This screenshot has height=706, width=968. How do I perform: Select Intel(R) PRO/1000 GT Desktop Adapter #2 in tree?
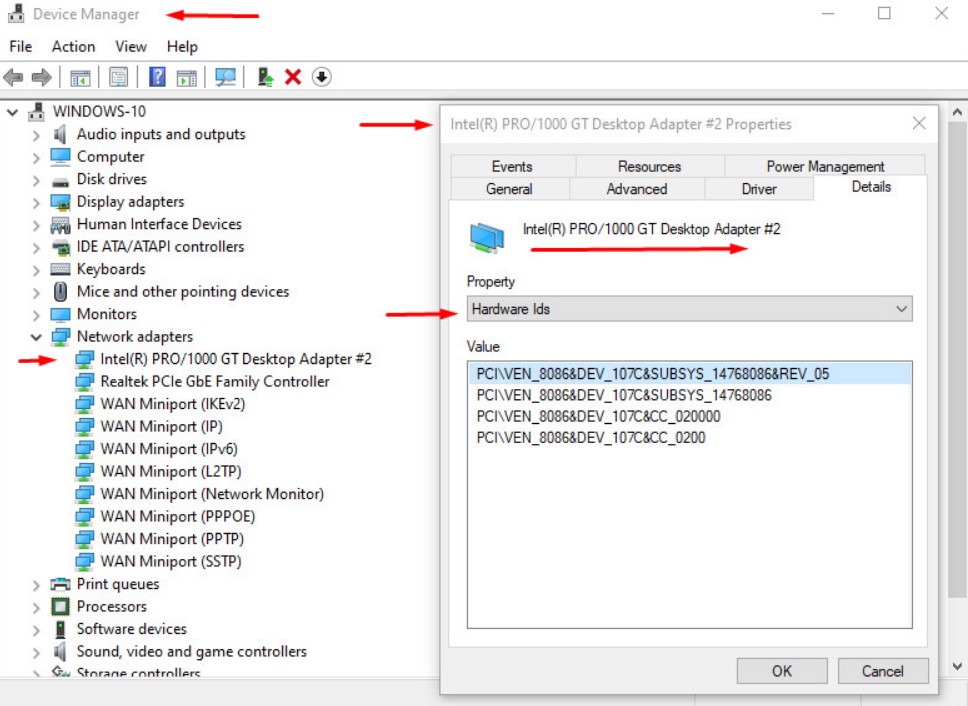pos(236,359)
